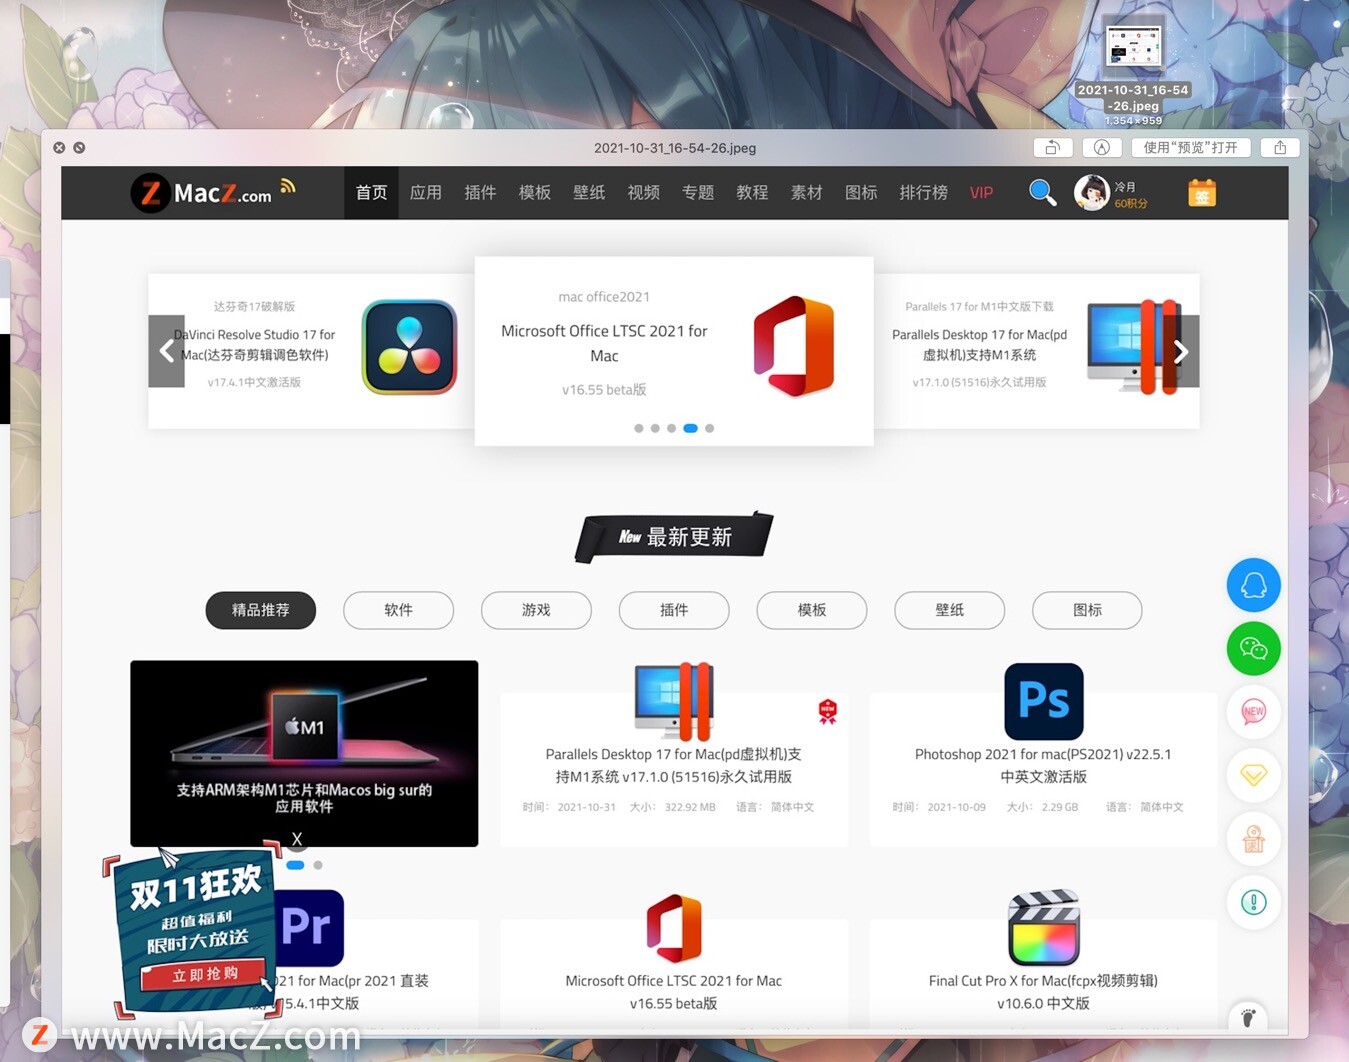The width and height of the screenshot is (1349, 1062).
Task: Open the RSS feed icon
Action: coord(288,185)
